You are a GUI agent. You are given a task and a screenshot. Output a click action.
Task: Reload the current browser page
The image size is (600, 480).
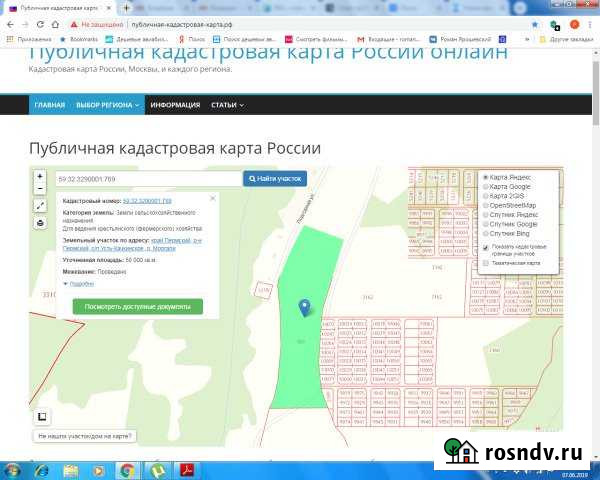pos(40,24)
